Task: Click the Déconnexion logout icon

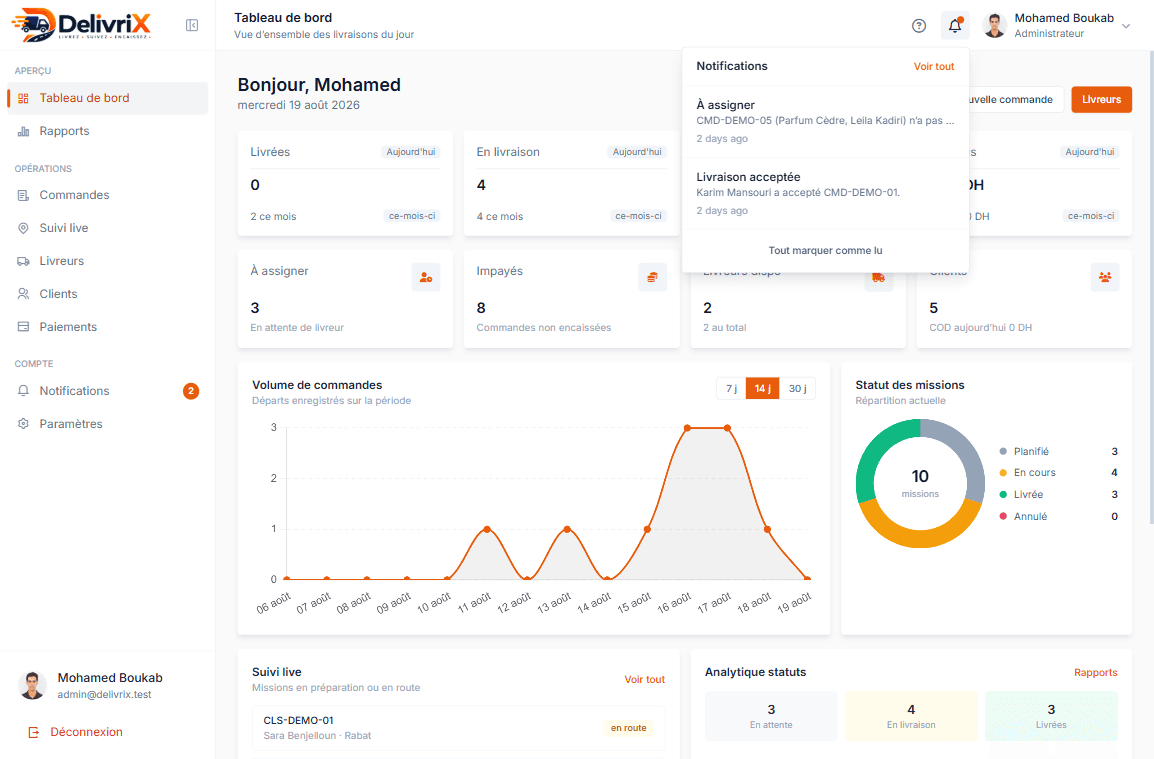Action: (33, 732)
